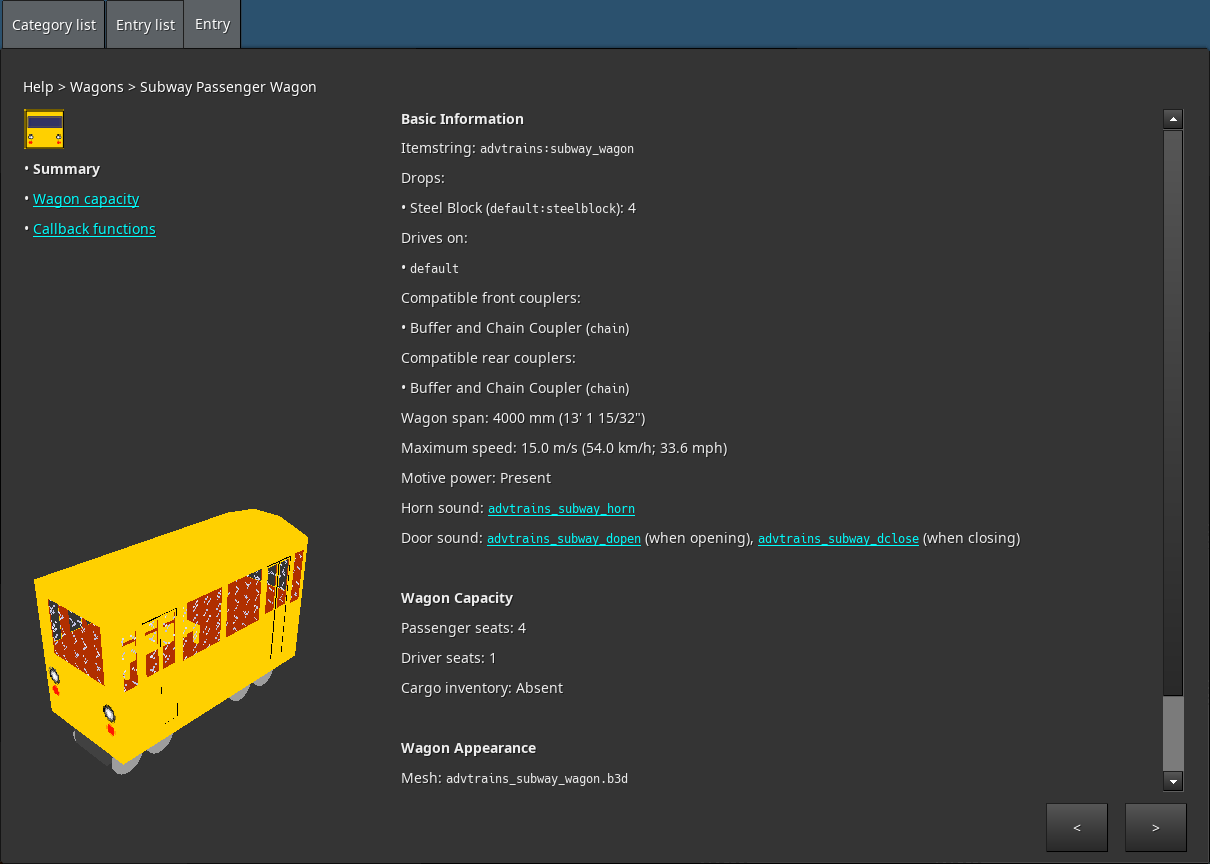Go to previous entry with < button
1210x864 pixels.
click(1076, 827)
